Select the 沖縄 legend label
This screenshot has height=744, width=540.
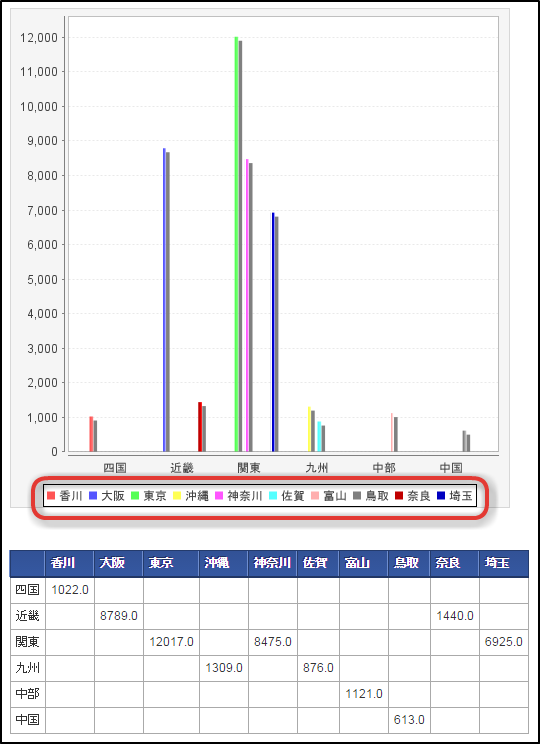pyautogui.click(x=197, y=496)
